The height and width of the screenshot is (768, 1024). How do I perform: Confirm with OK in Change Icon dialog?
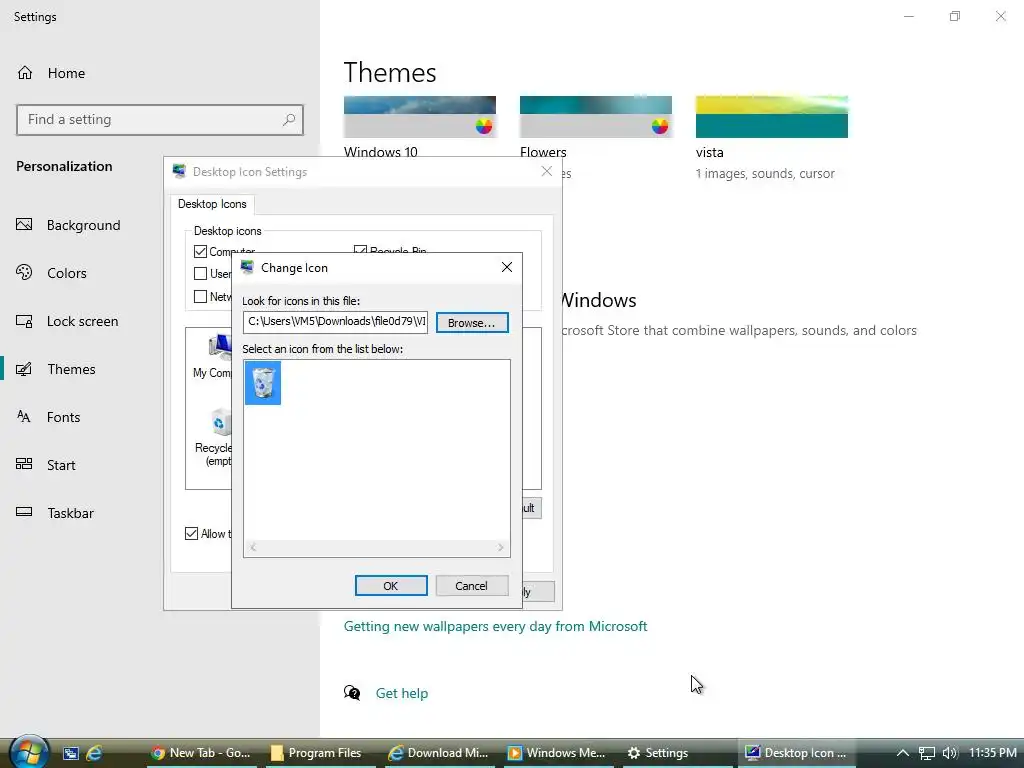point(391,586)
